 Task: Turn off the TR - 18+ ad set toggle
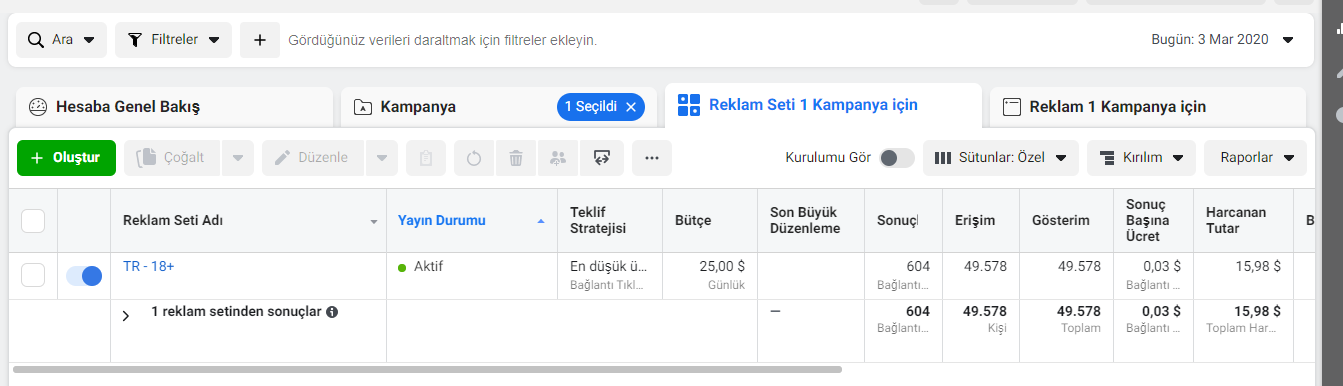point(84,276)
